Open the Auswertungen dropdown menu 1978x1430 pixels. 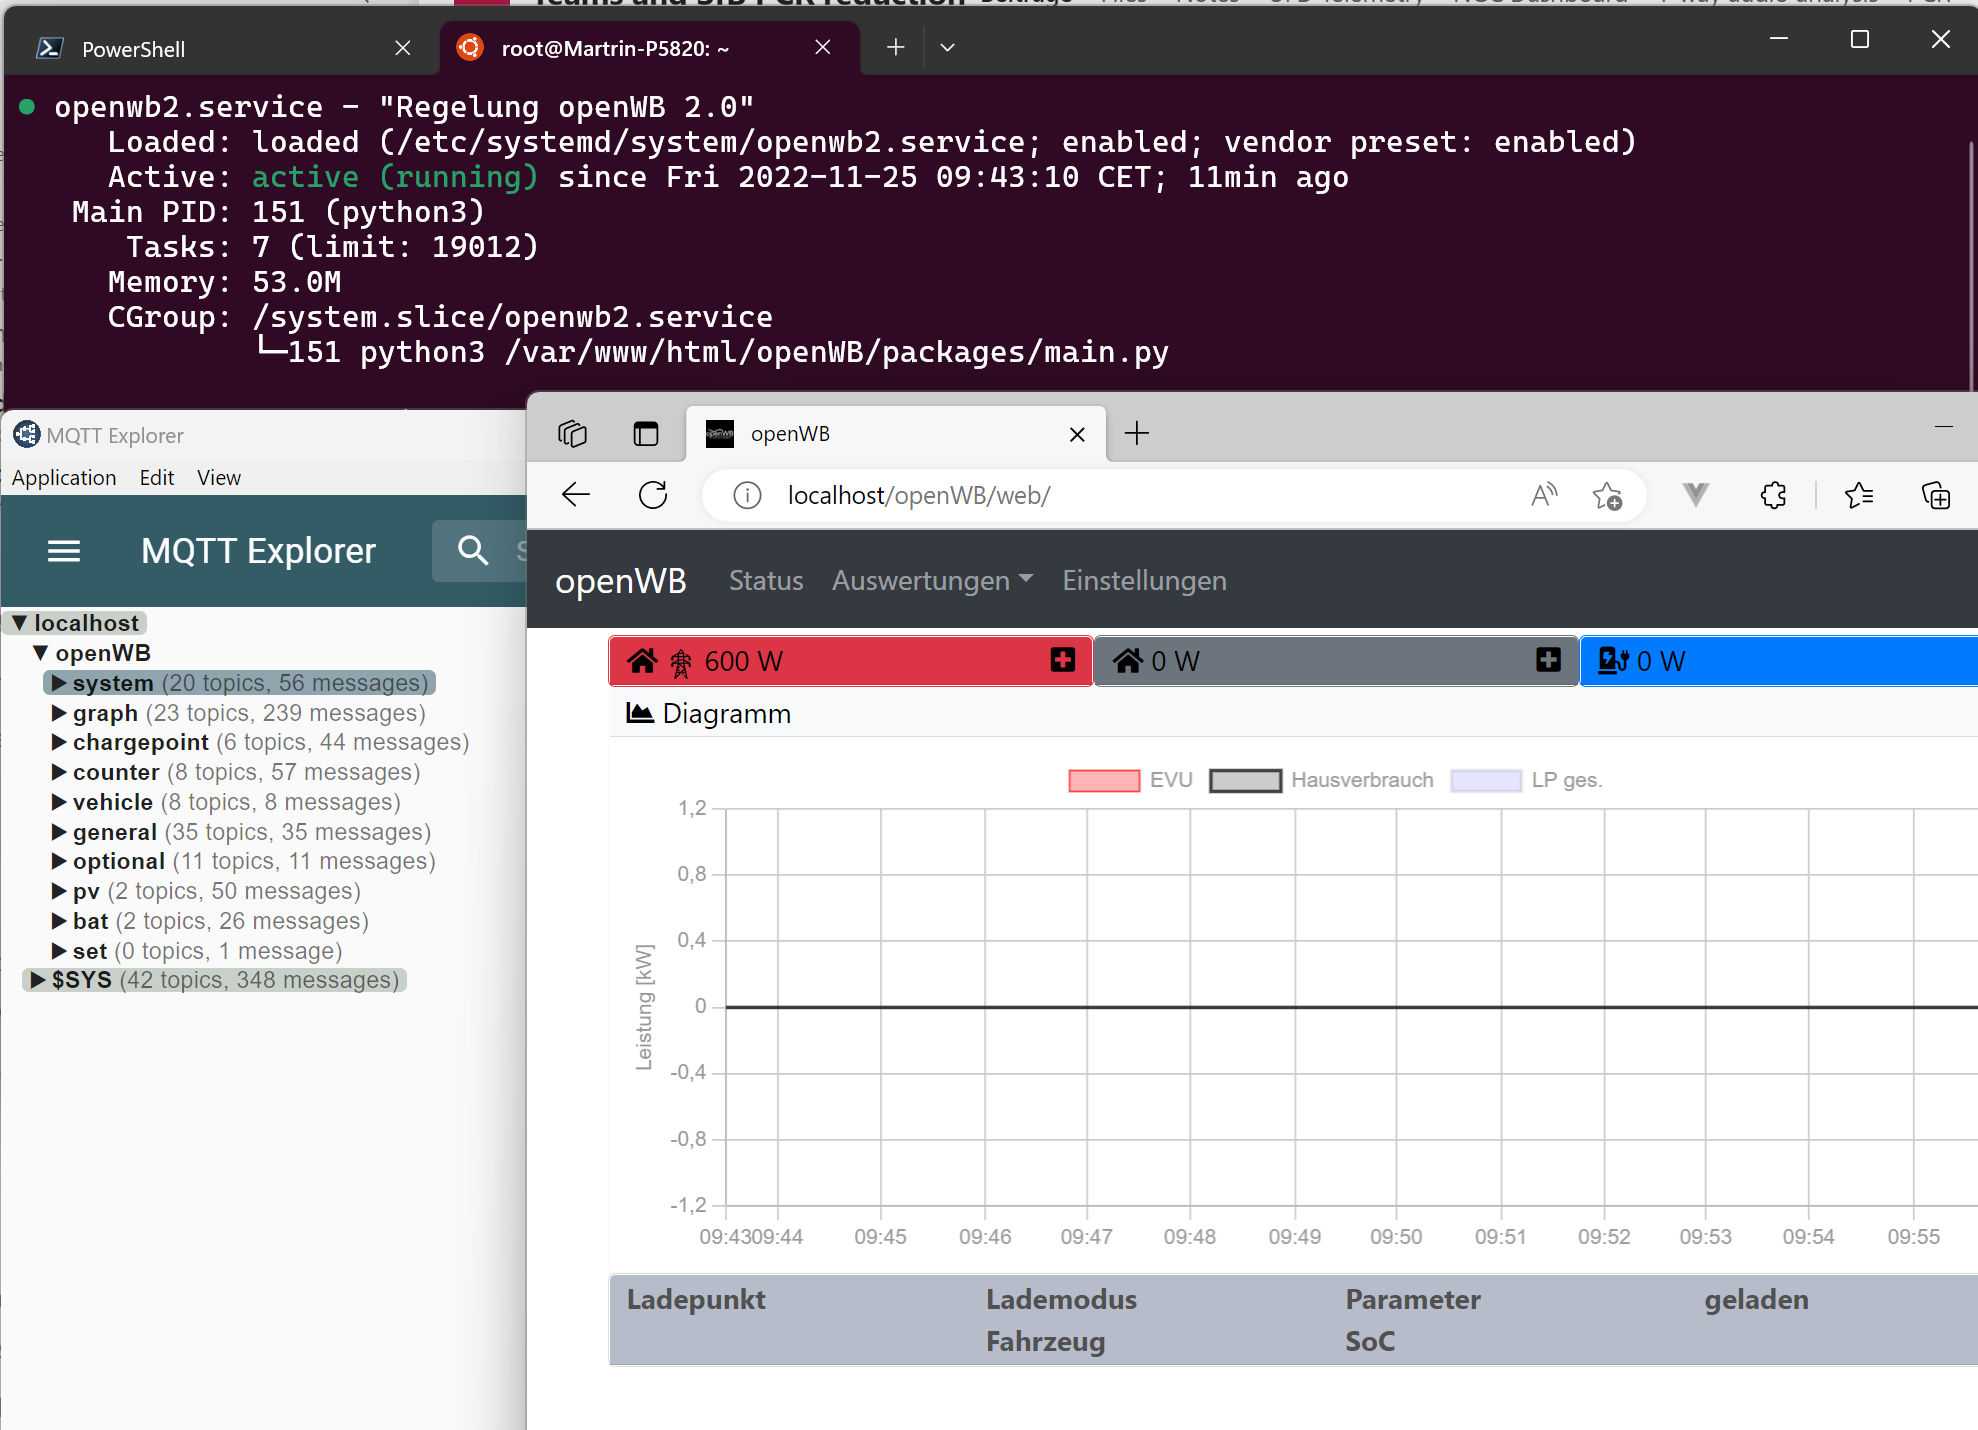tap(932, 581)
